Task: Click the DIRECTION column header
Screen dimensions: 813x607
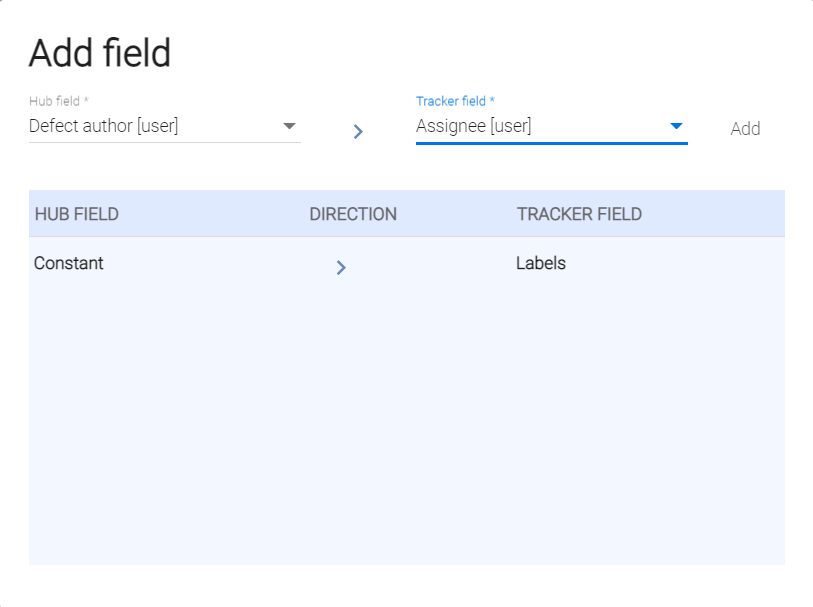Action: tap(353, 214)
